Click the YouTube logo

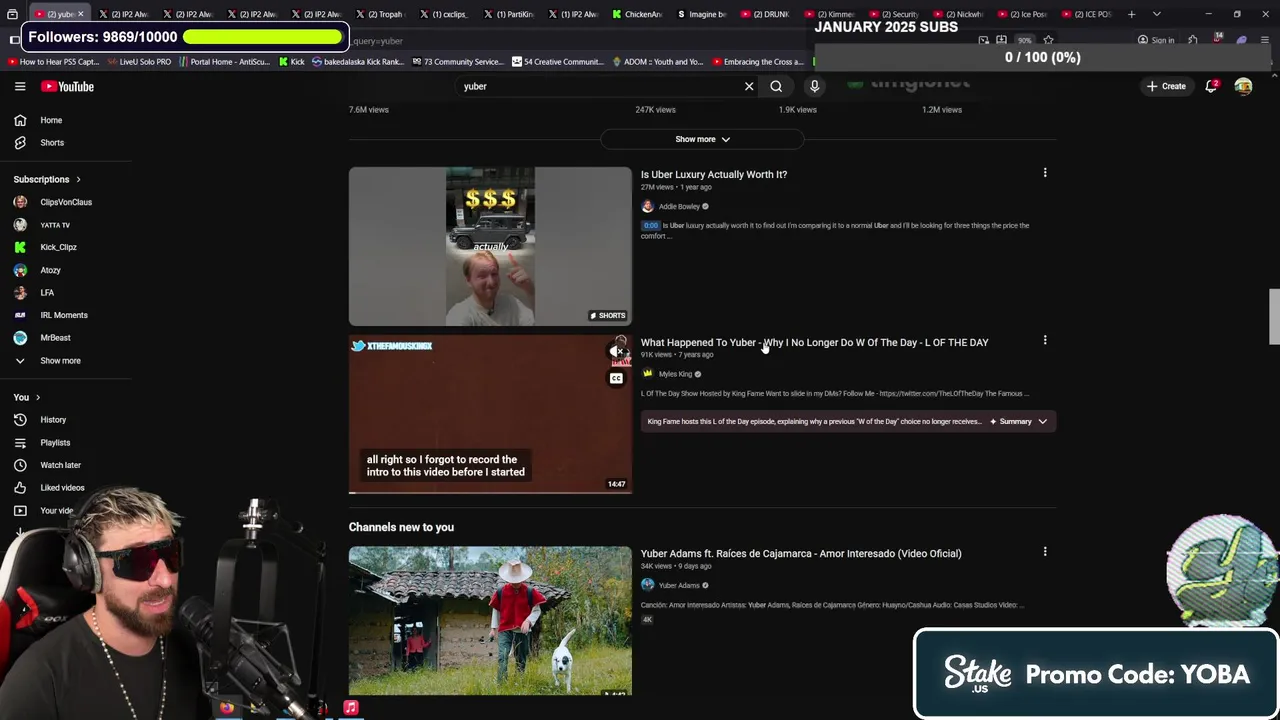click(x=67, y=87)
